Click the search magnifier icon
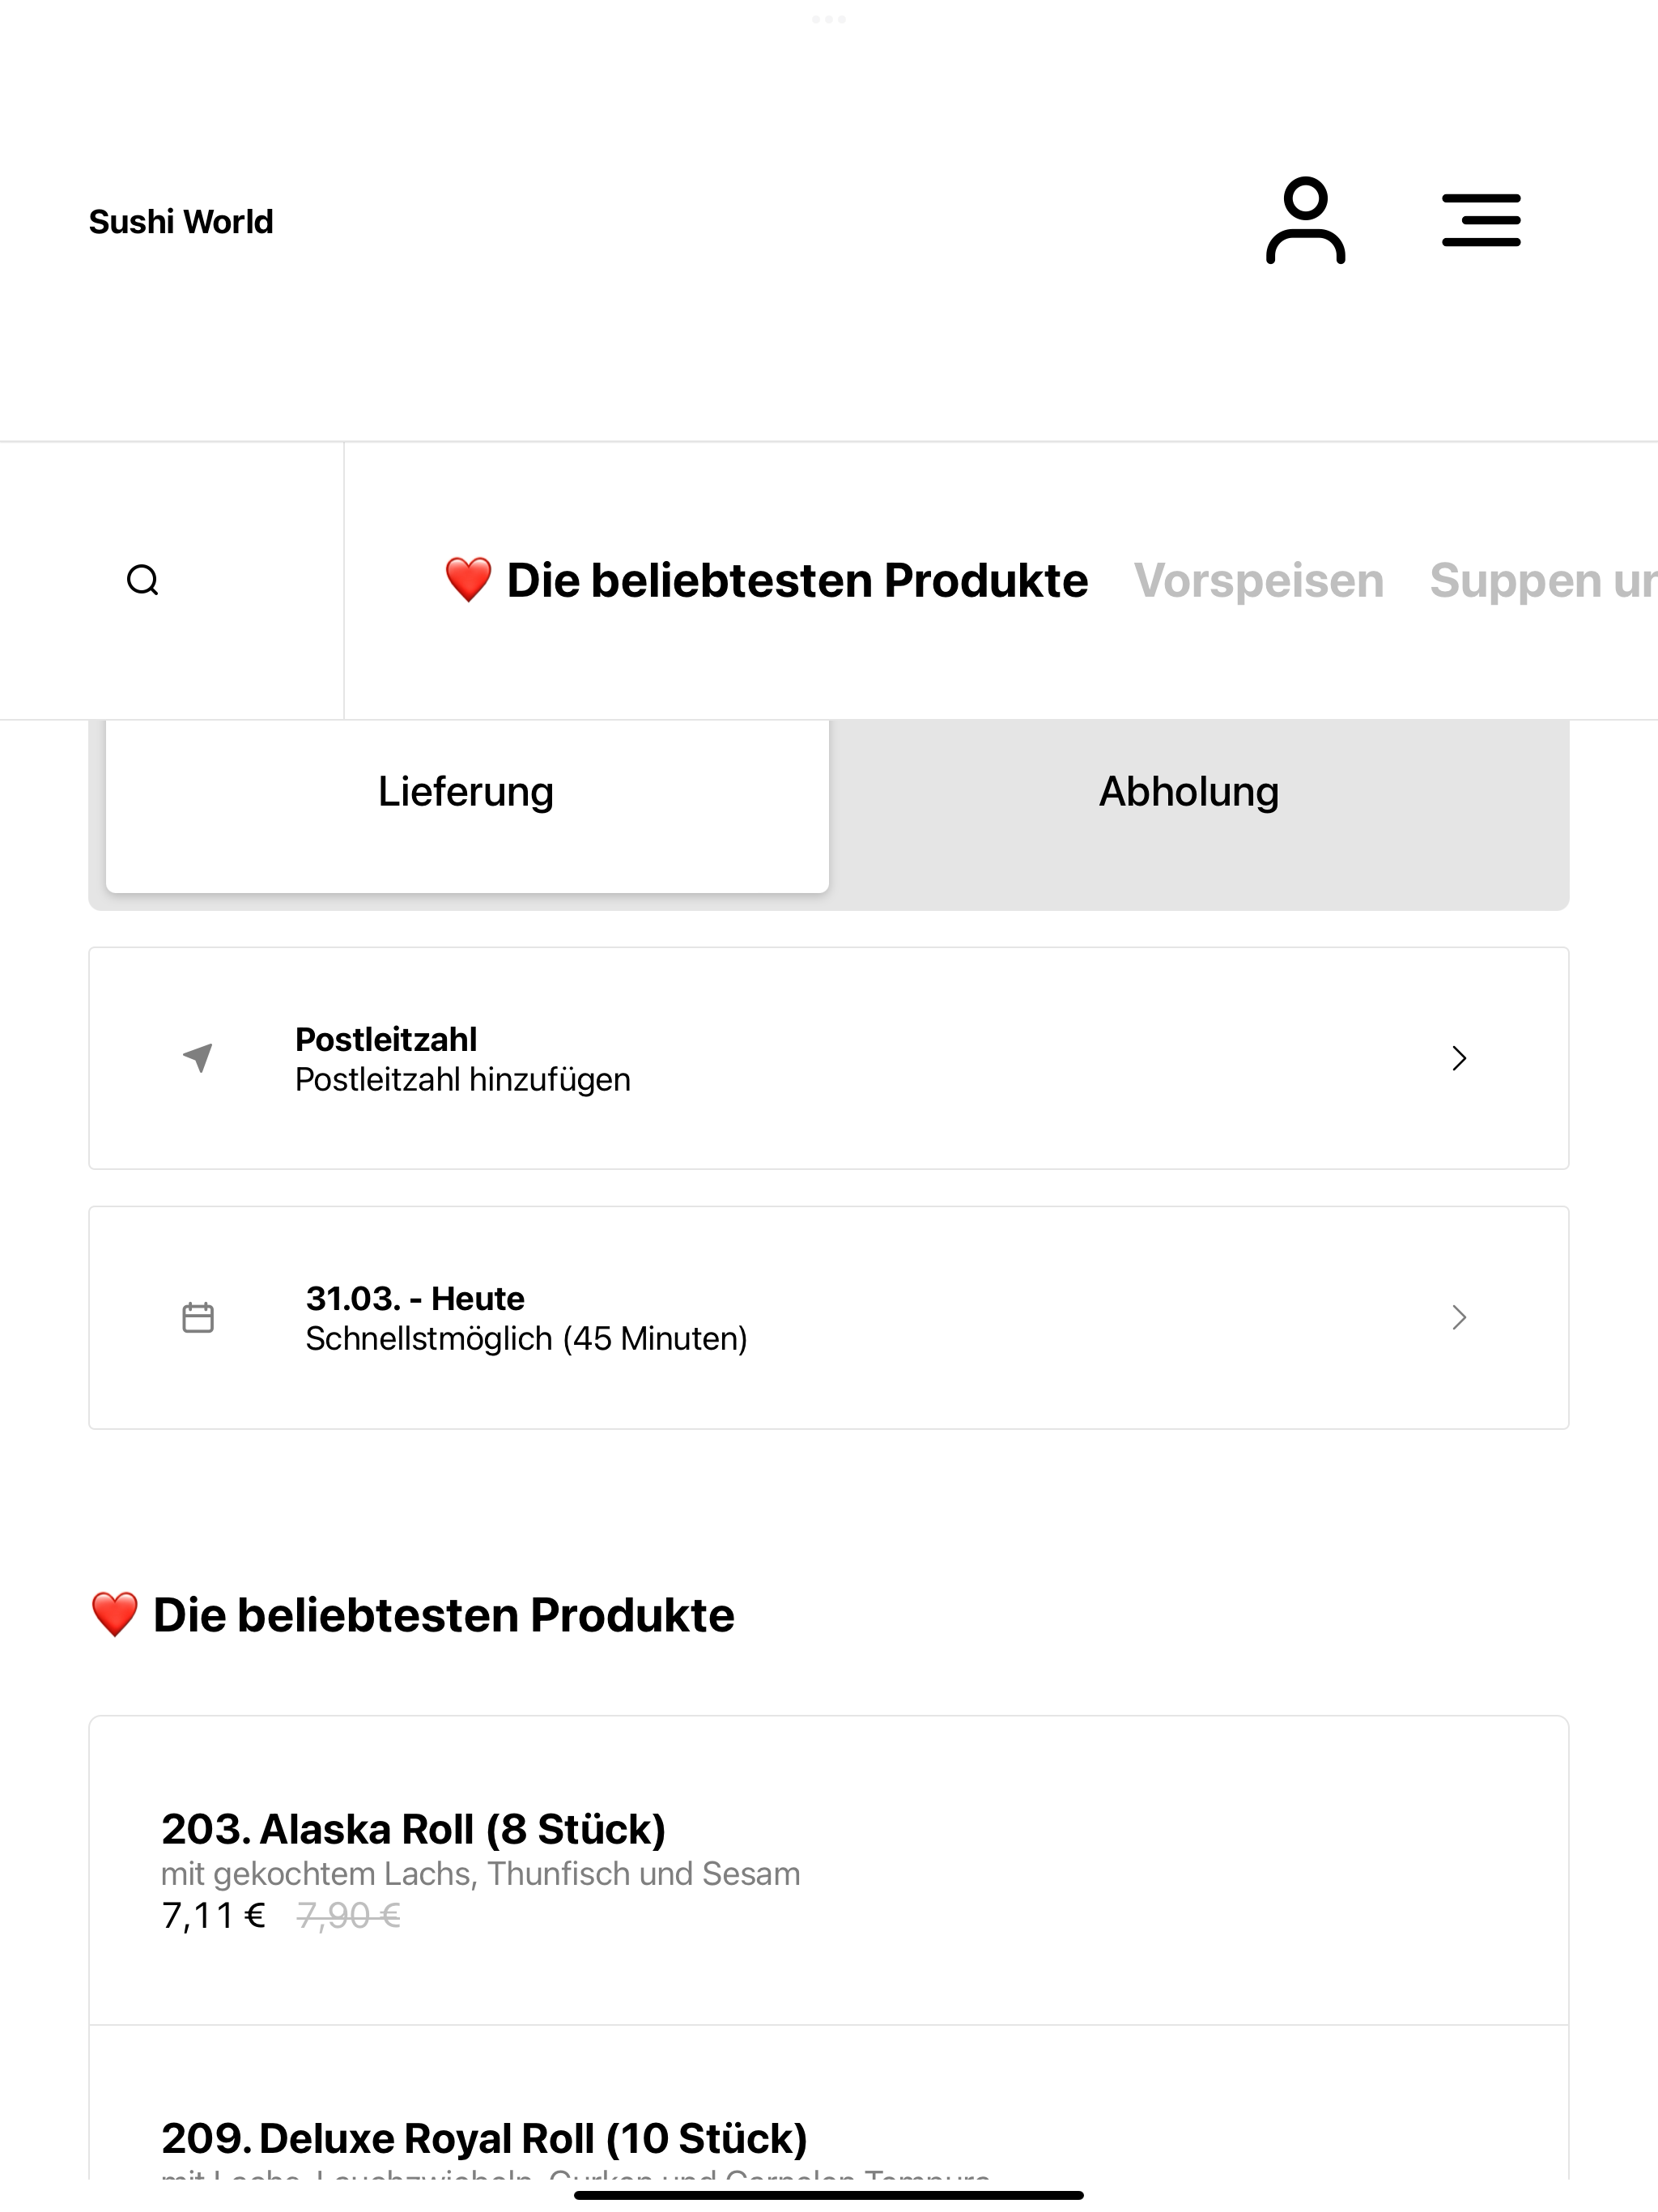1658x2212 pixels. [x=143, y=580]
